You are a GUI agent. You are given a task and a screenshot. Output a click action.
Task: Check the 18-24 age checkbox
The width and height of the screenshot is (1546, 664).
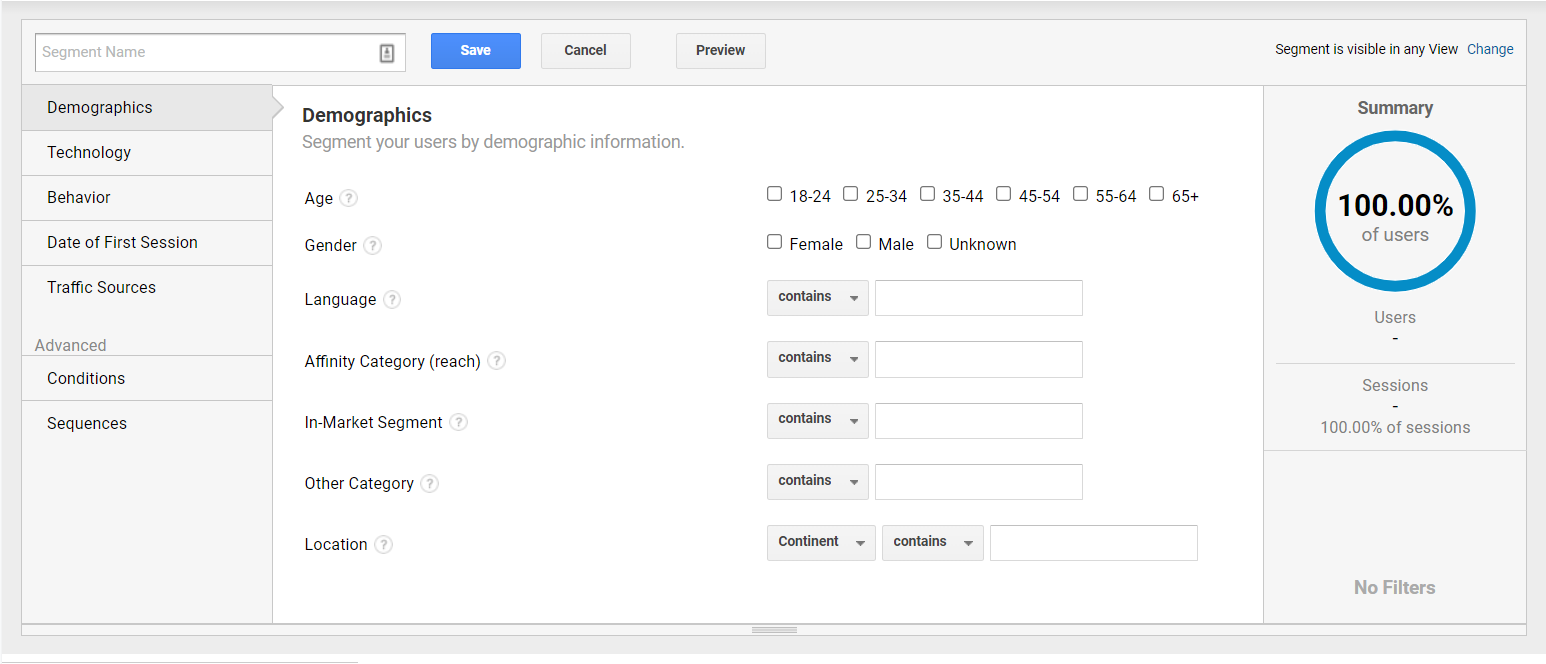pos(774,193)
